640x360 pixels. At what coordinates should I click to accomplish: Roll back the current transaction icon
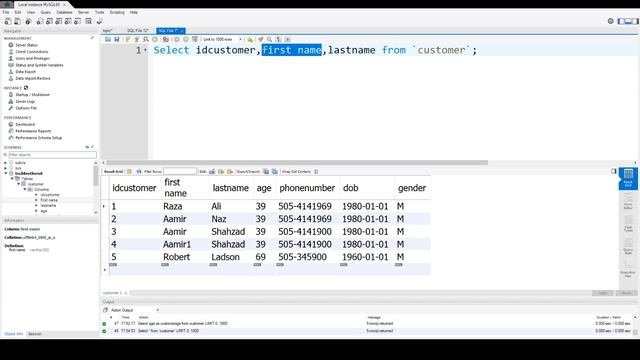point(186,40)
